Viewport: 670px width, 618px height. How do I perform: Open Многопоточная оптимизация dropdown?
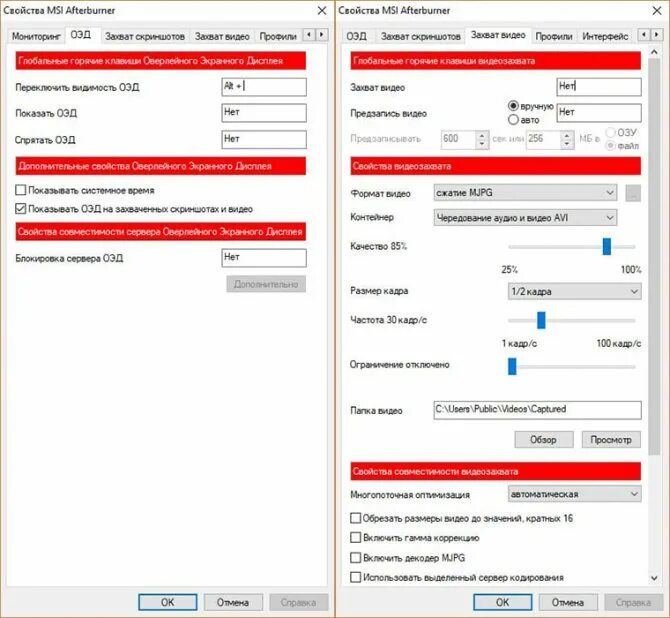(x=575, y=494)
